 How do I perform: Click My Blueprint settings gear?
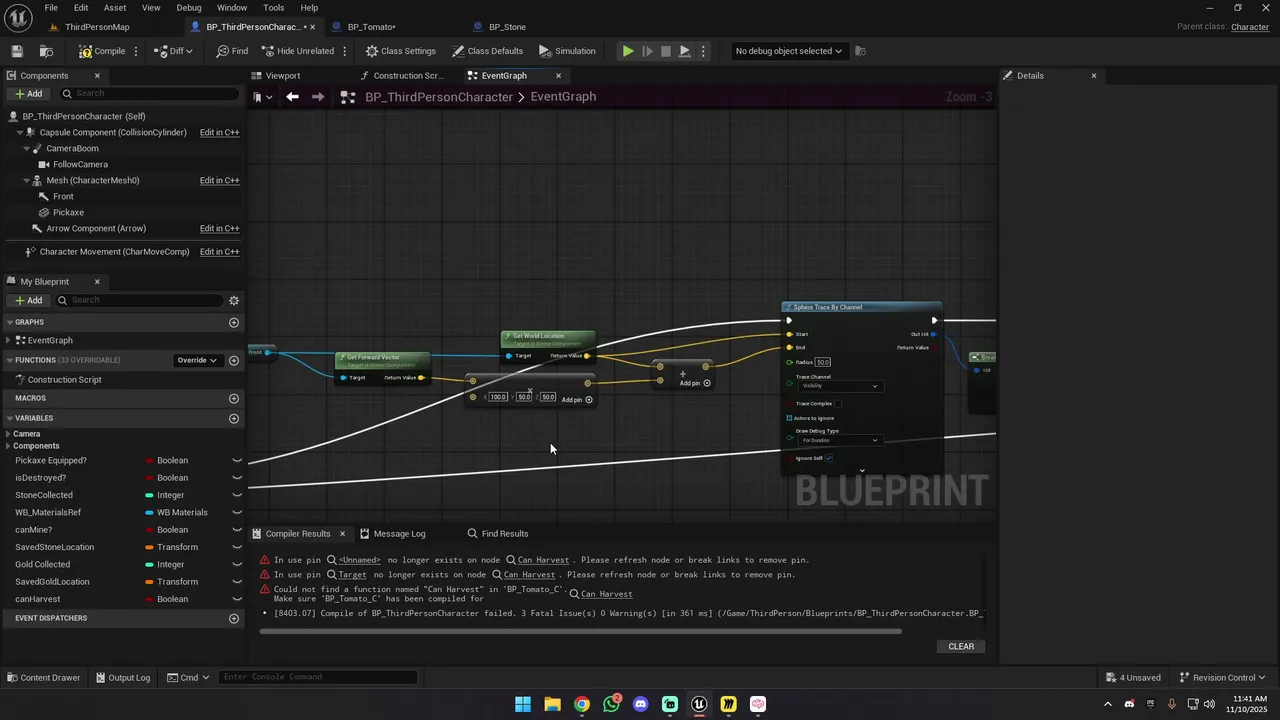(234, 300)
